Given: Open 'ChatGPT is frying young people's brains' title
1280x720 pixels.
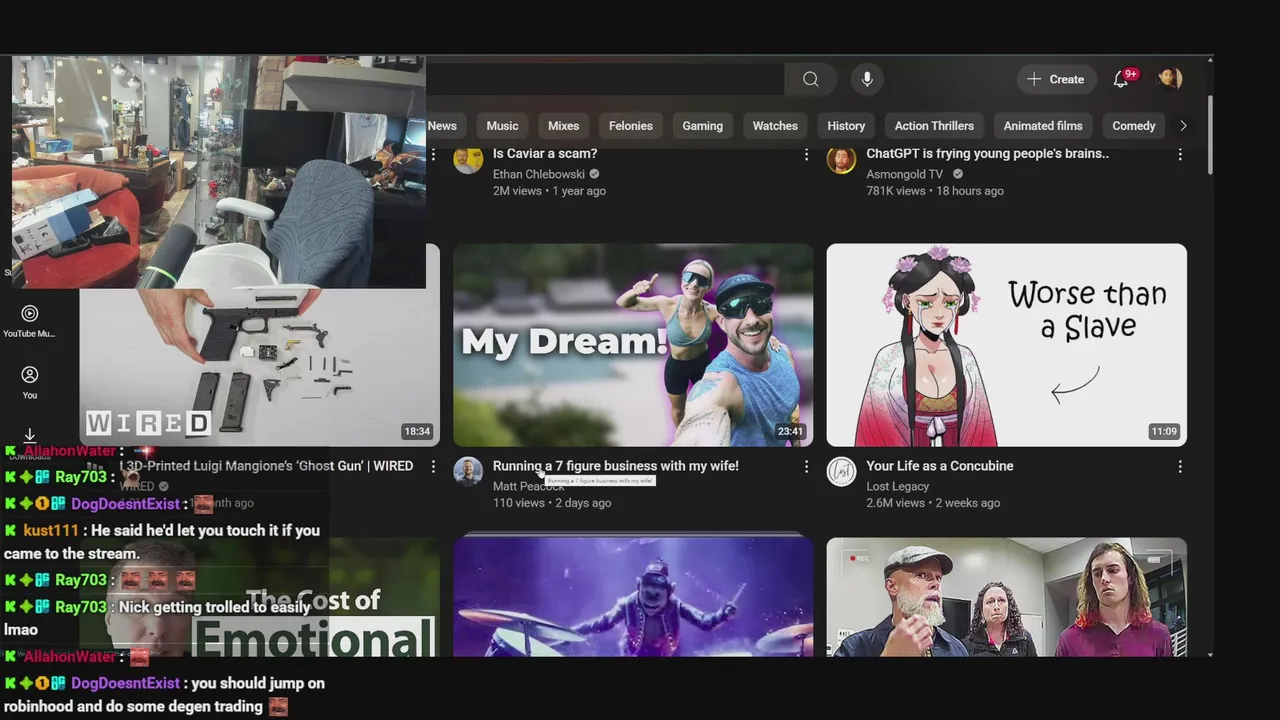Looking at the screenshot, I should [987, 154].
